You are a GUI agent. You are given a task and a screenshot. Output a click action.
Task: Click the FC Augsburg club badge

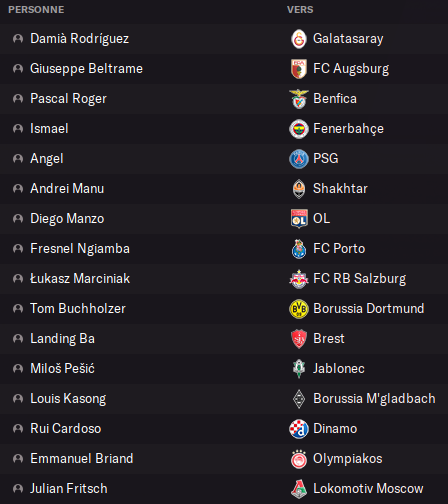point(299,69)
